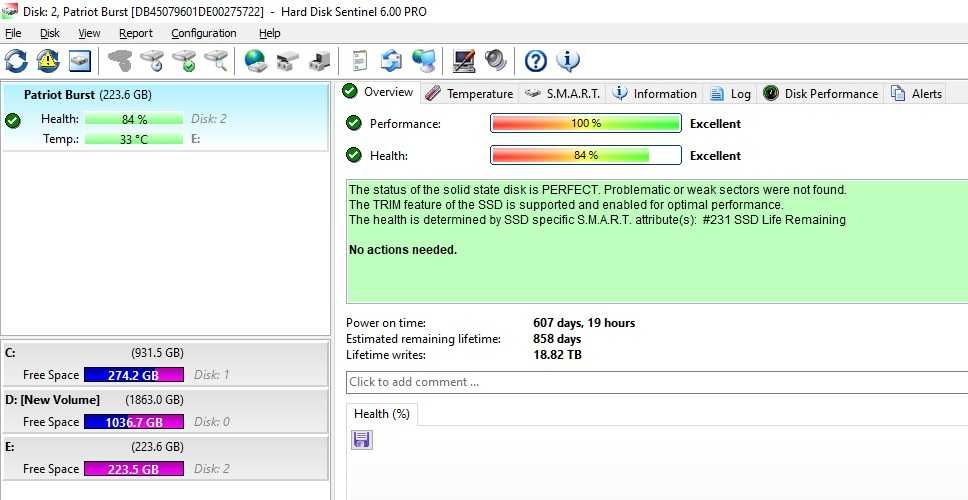This screenshot has height=500, width=968.
Task: Click the globe over disk toolbar icon
Action: [x=255, y=60]
